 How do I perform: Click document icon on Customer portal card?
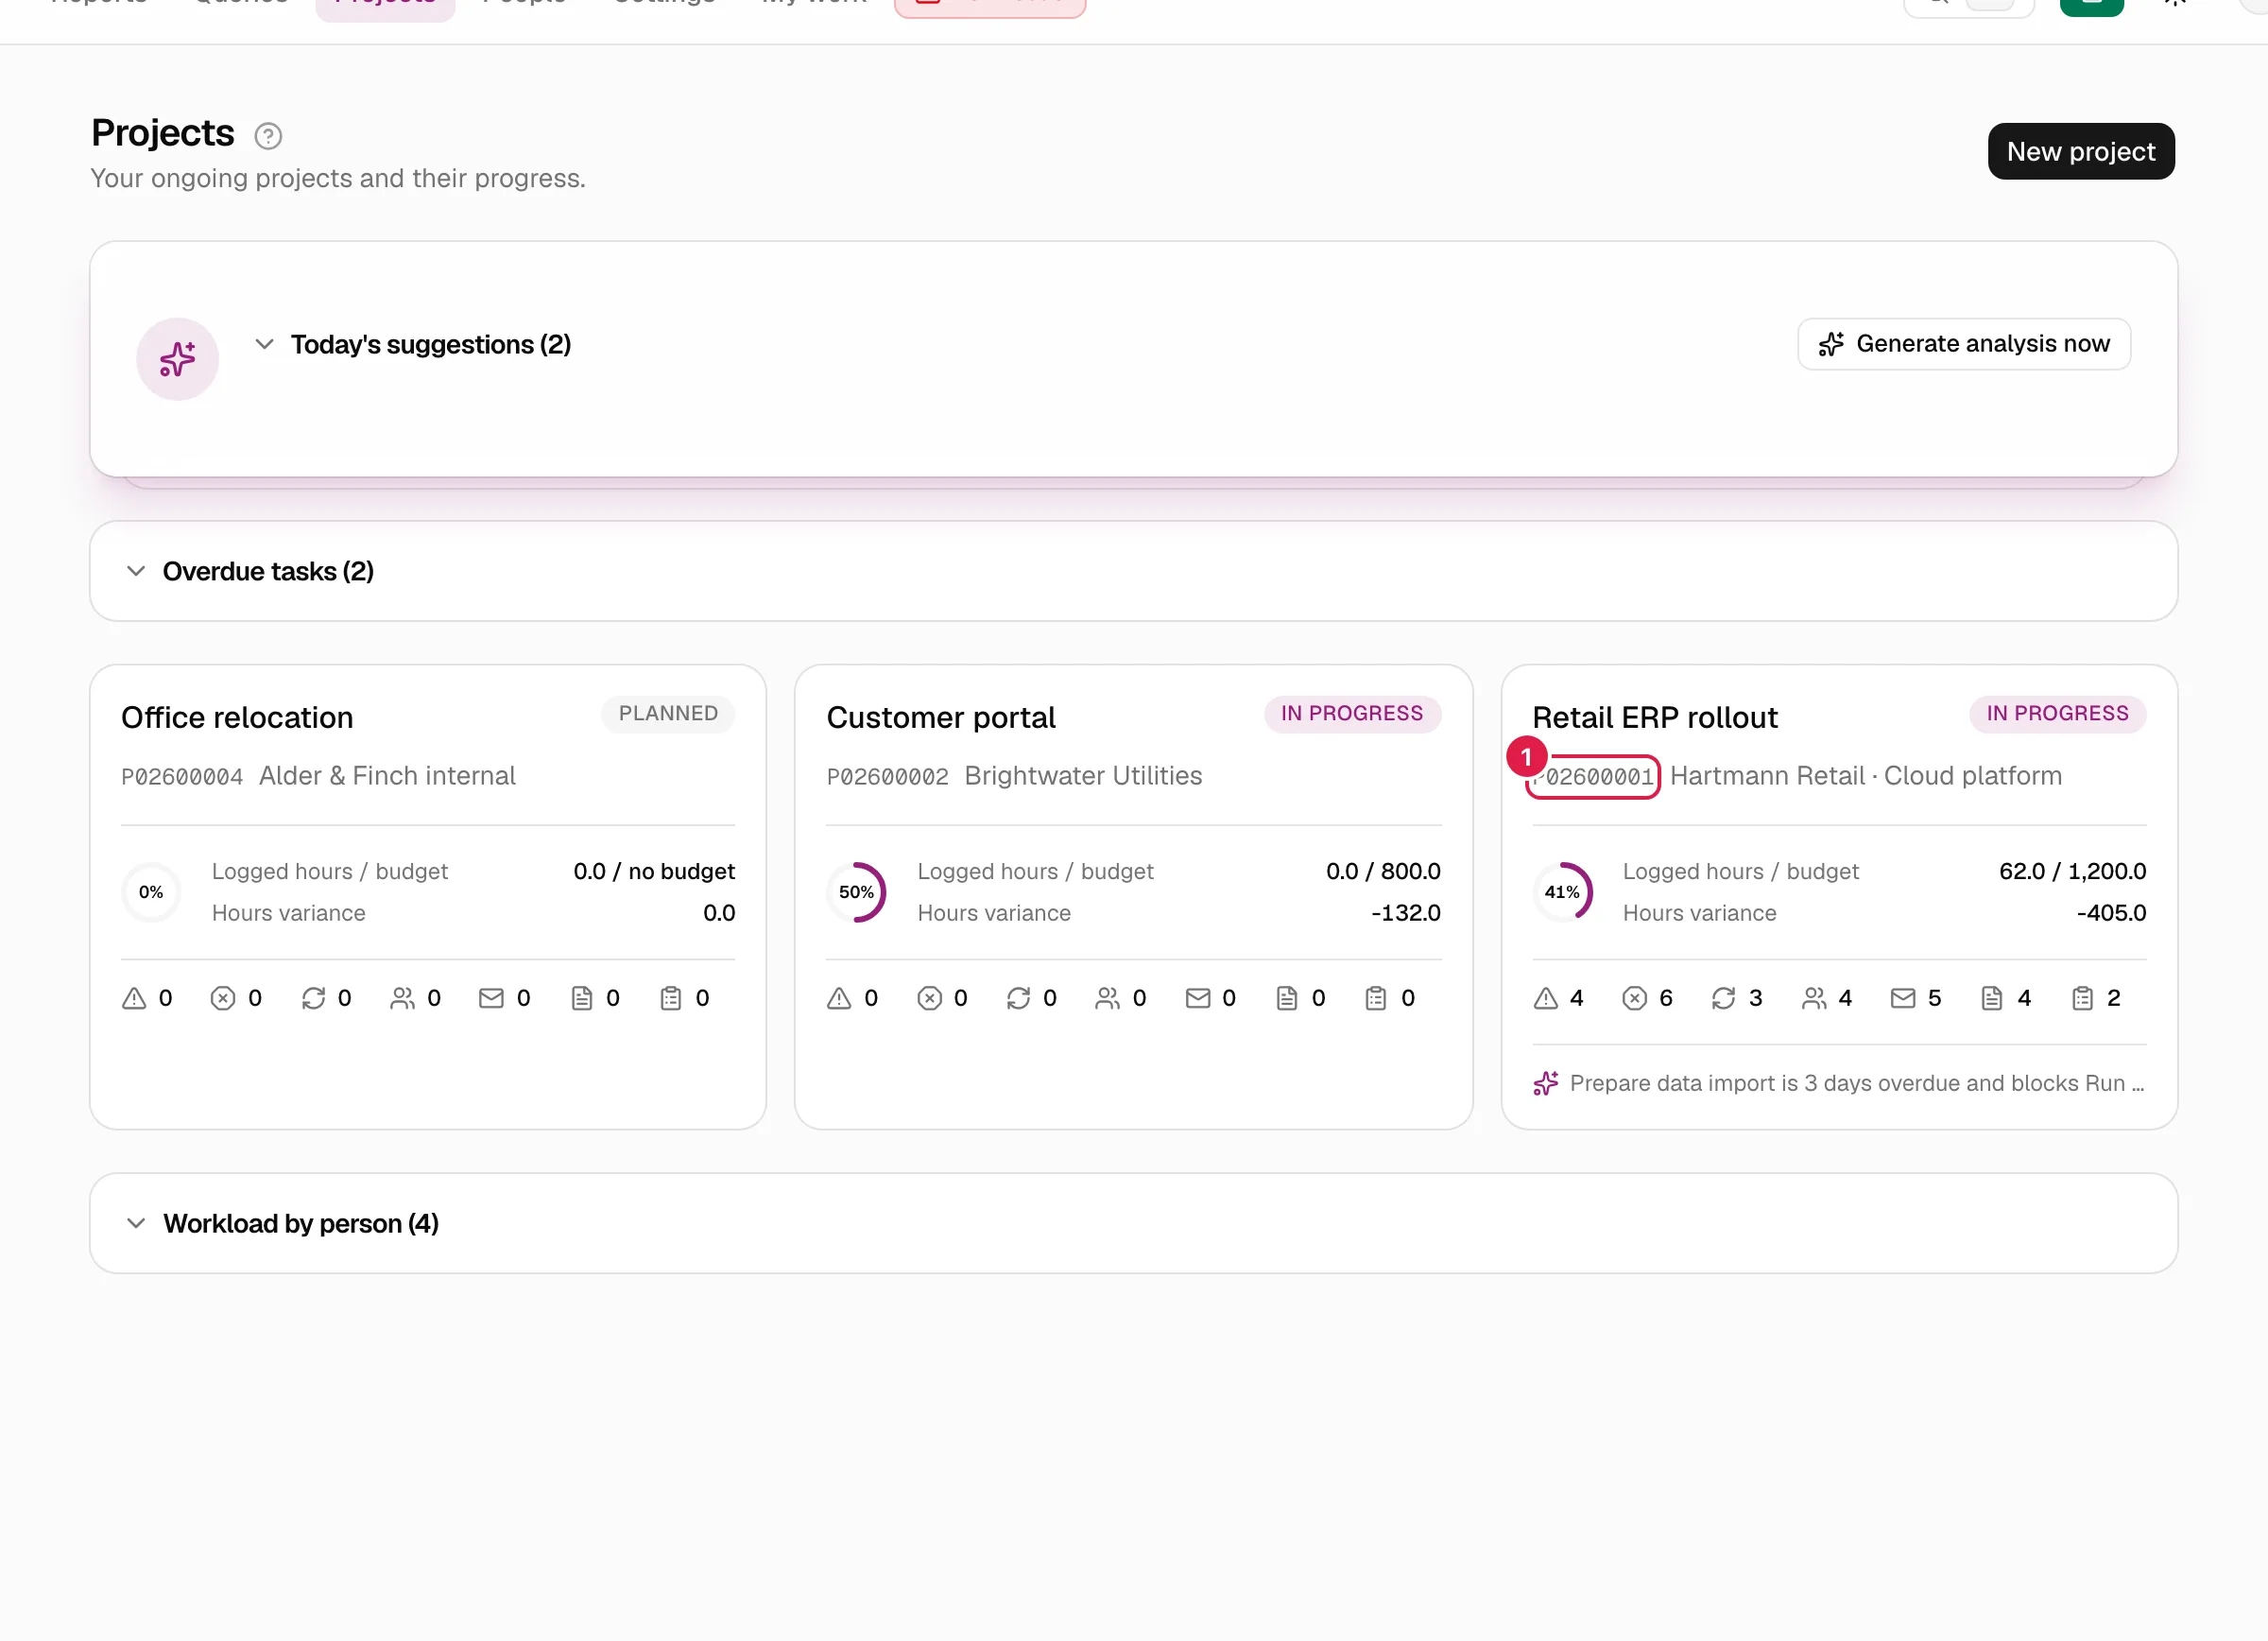coord(1287,998)
